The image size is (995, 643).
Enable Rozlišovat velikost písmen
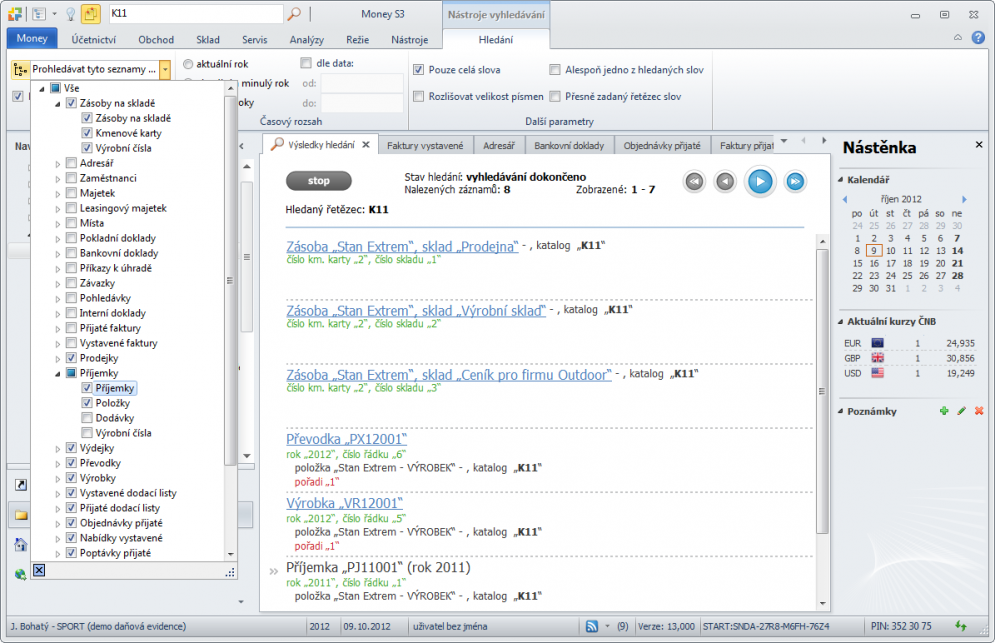pyautogui.click(x=418, y=96)
